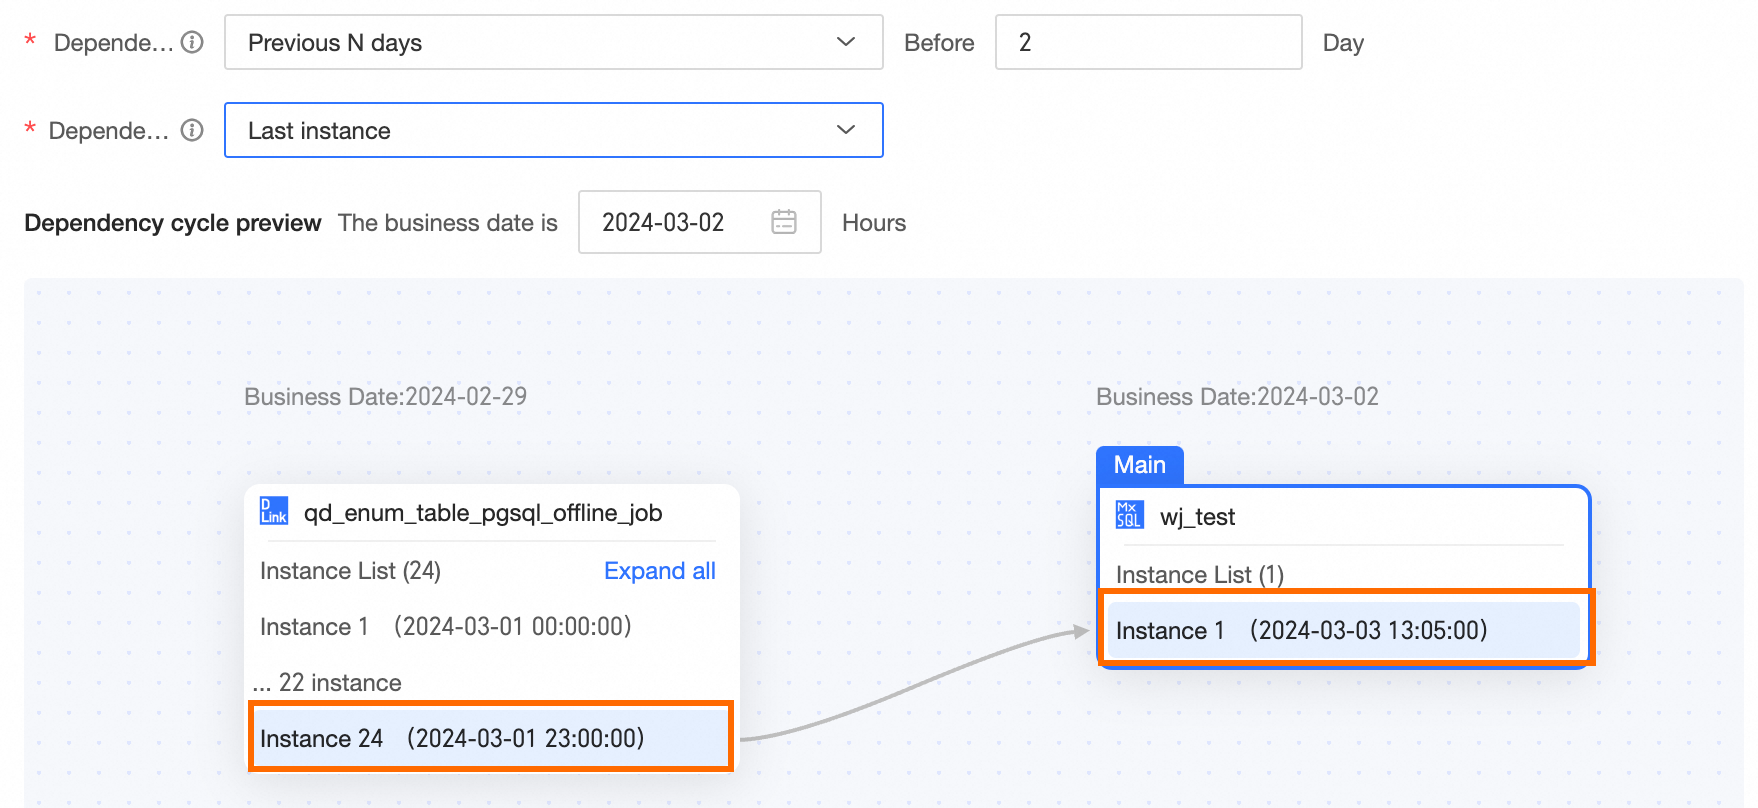Image resolution: width=1758 pixels, height=808 pixels.
Task: Click the Instance List (1) header
Action: pos(1199,575)
